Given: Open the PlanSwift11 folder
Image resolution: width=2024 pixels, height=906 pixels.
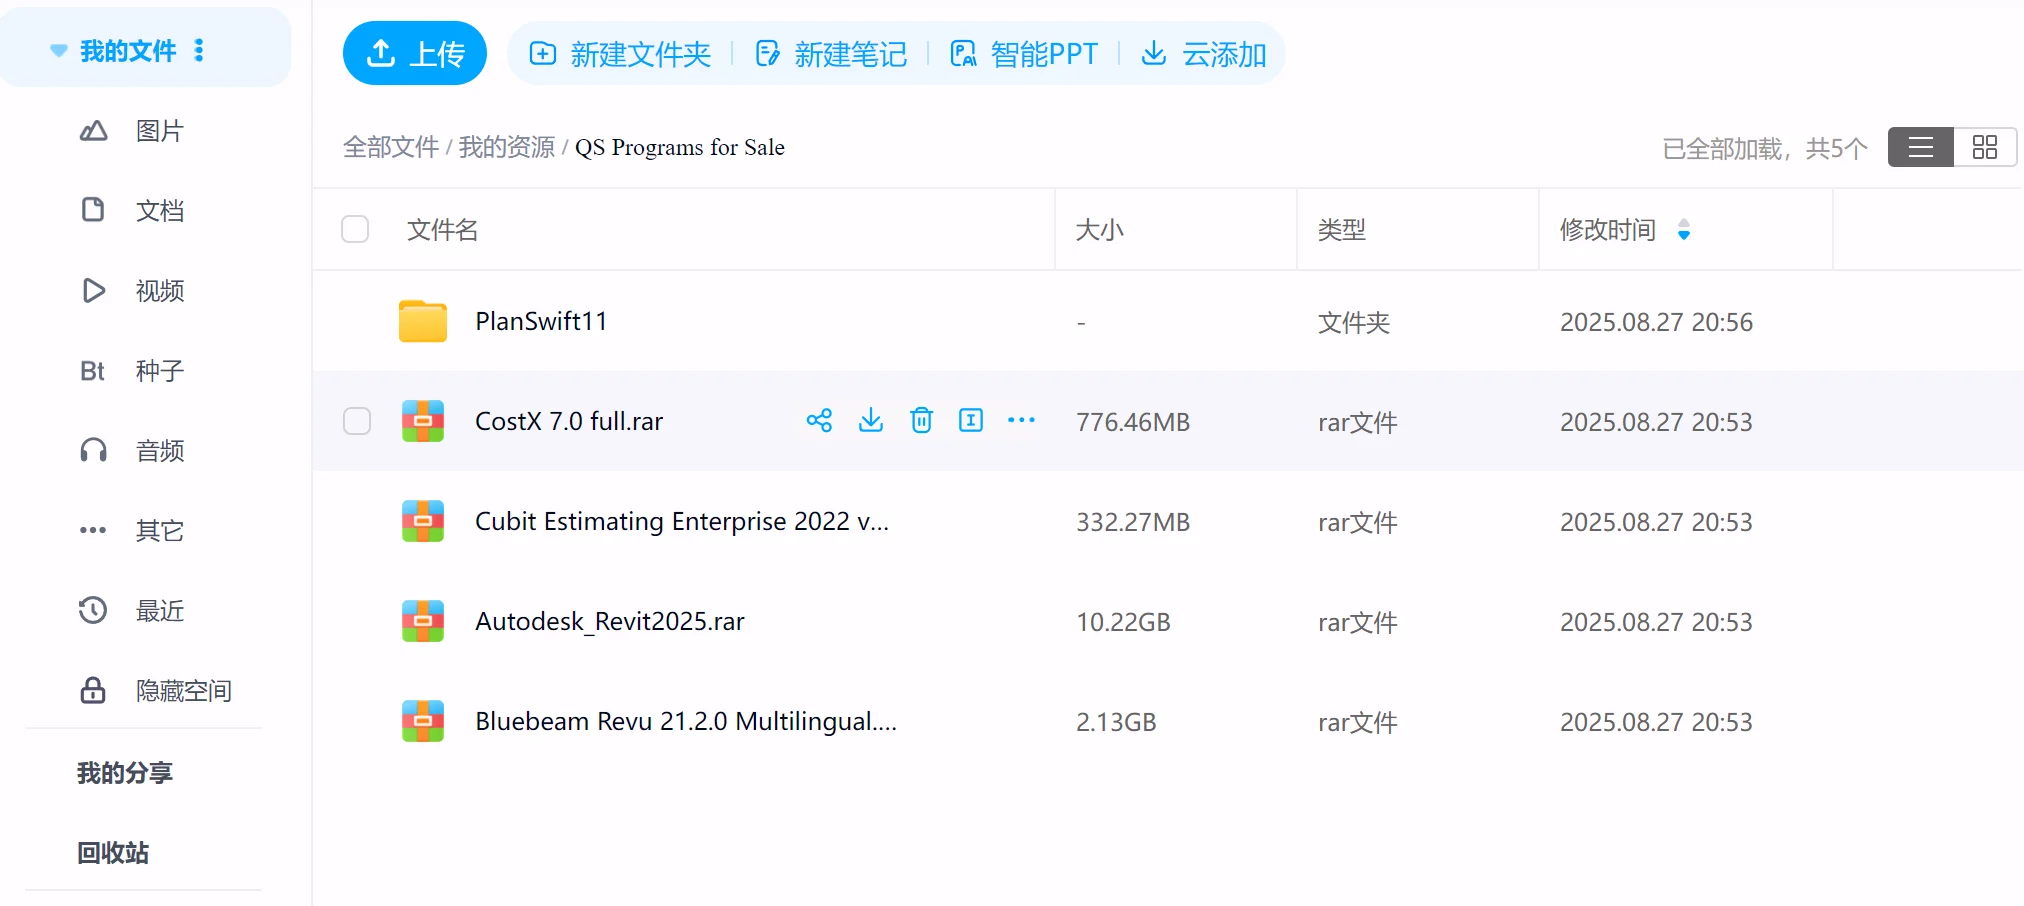Looking at the screenshot, I should click(x=541, y=321).
